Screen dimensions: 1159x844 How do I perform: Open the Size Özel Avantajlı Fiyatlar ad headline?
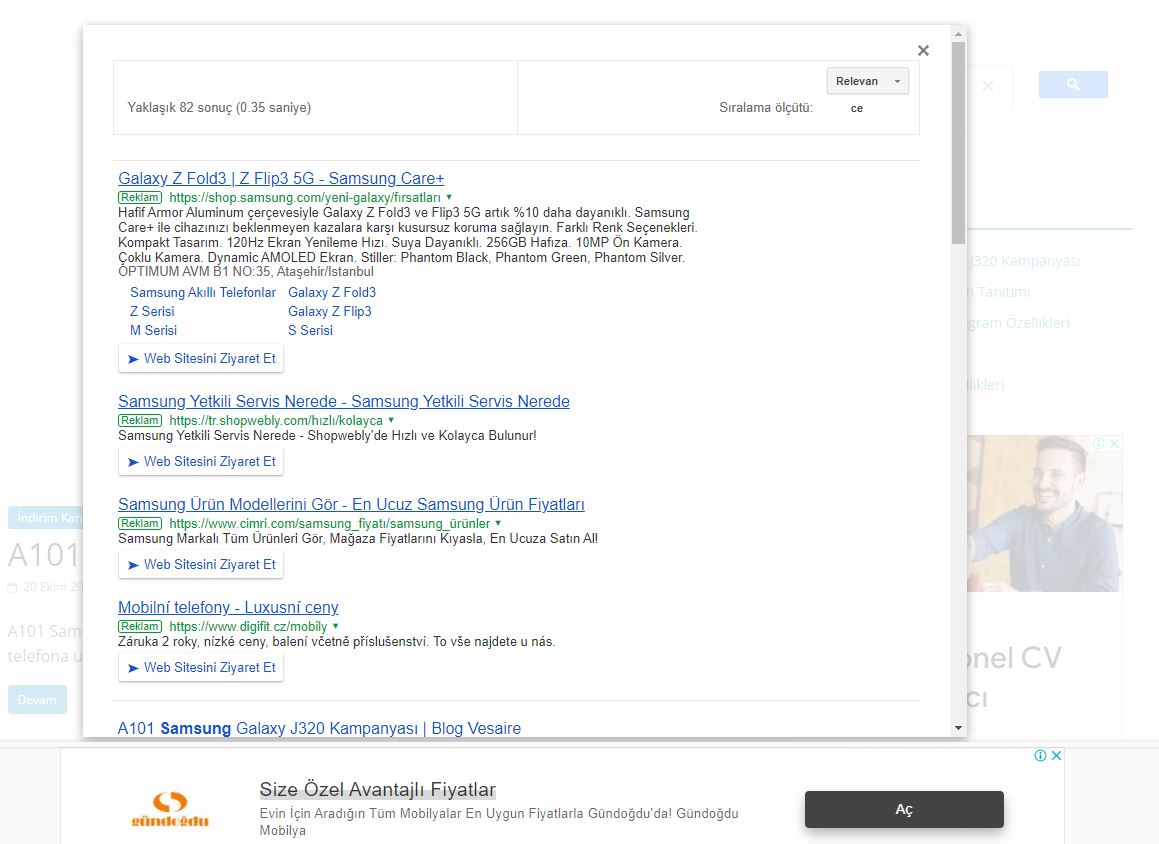[378, 789]
